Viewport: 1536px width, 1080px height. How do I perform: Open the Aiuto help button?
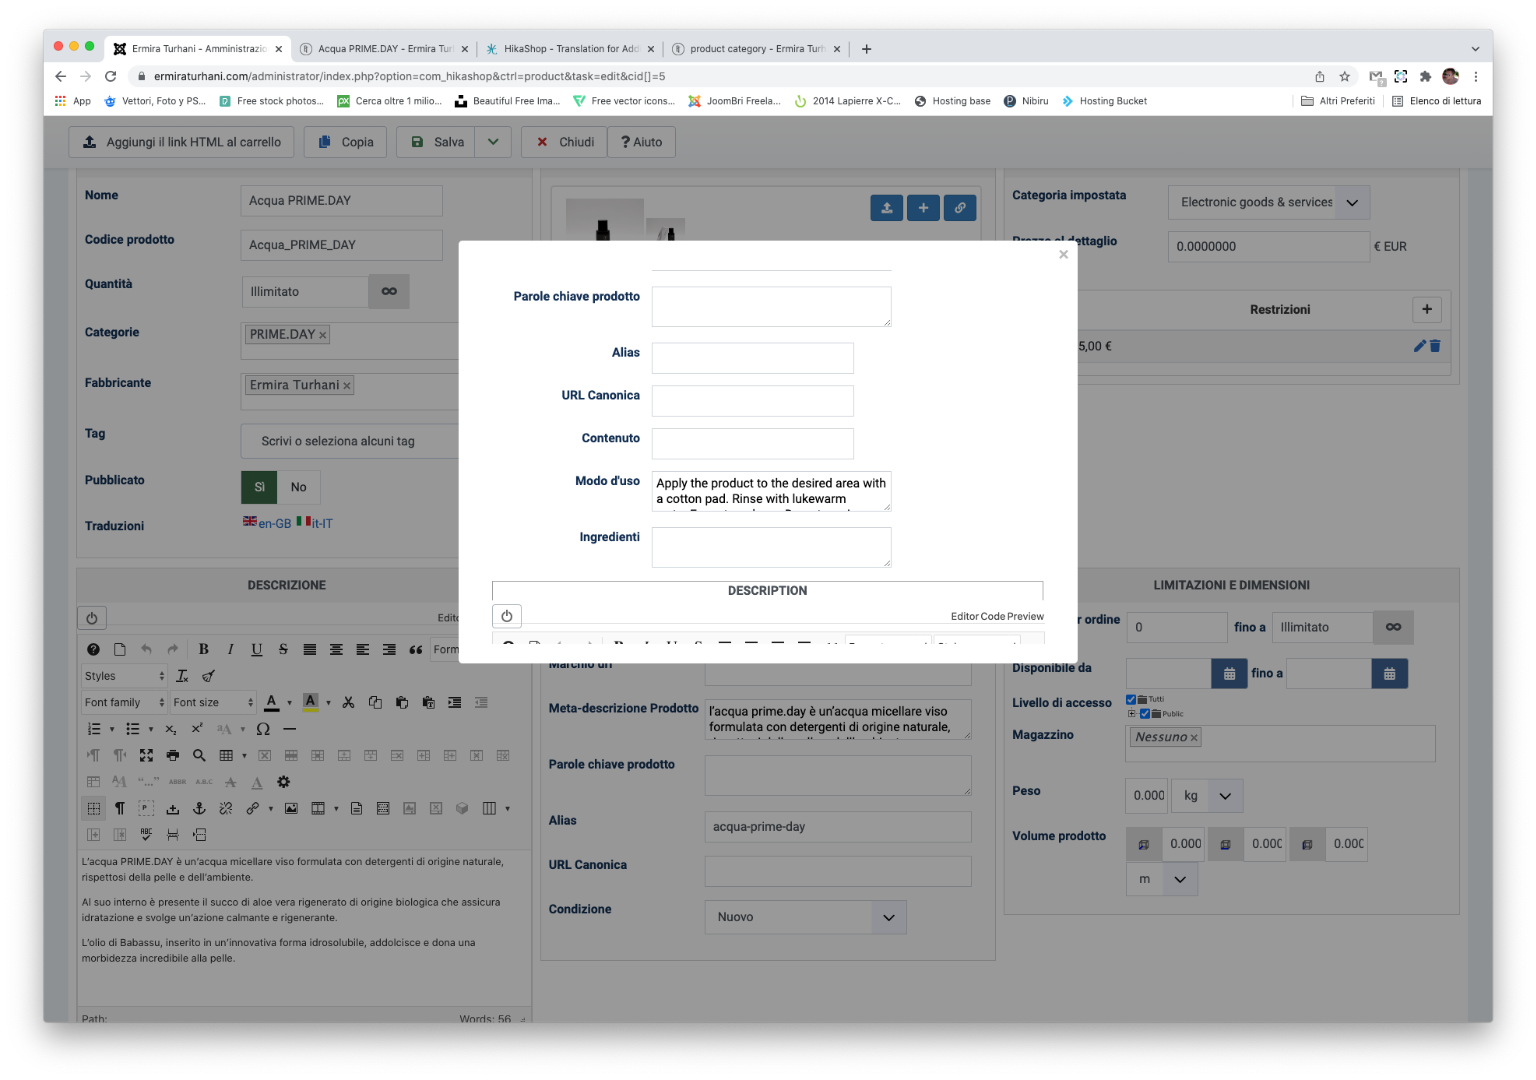pyautogui.click(x=642, y=142)
